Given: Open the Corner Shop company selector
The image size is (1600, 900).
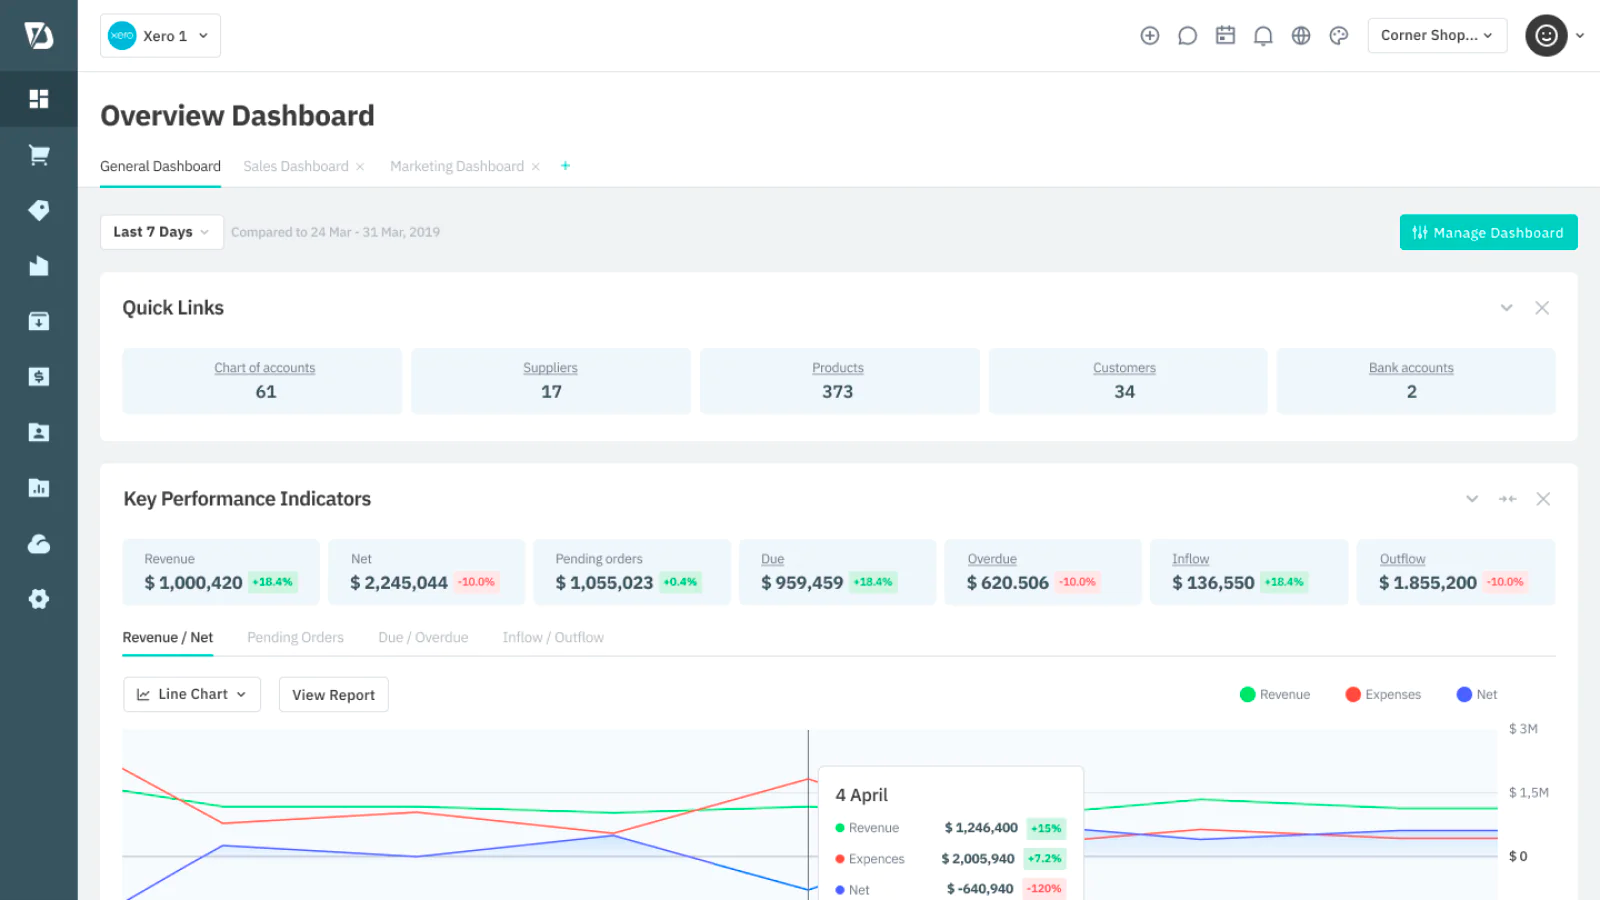Looking at the screenshot, I should coord(1437,35).
